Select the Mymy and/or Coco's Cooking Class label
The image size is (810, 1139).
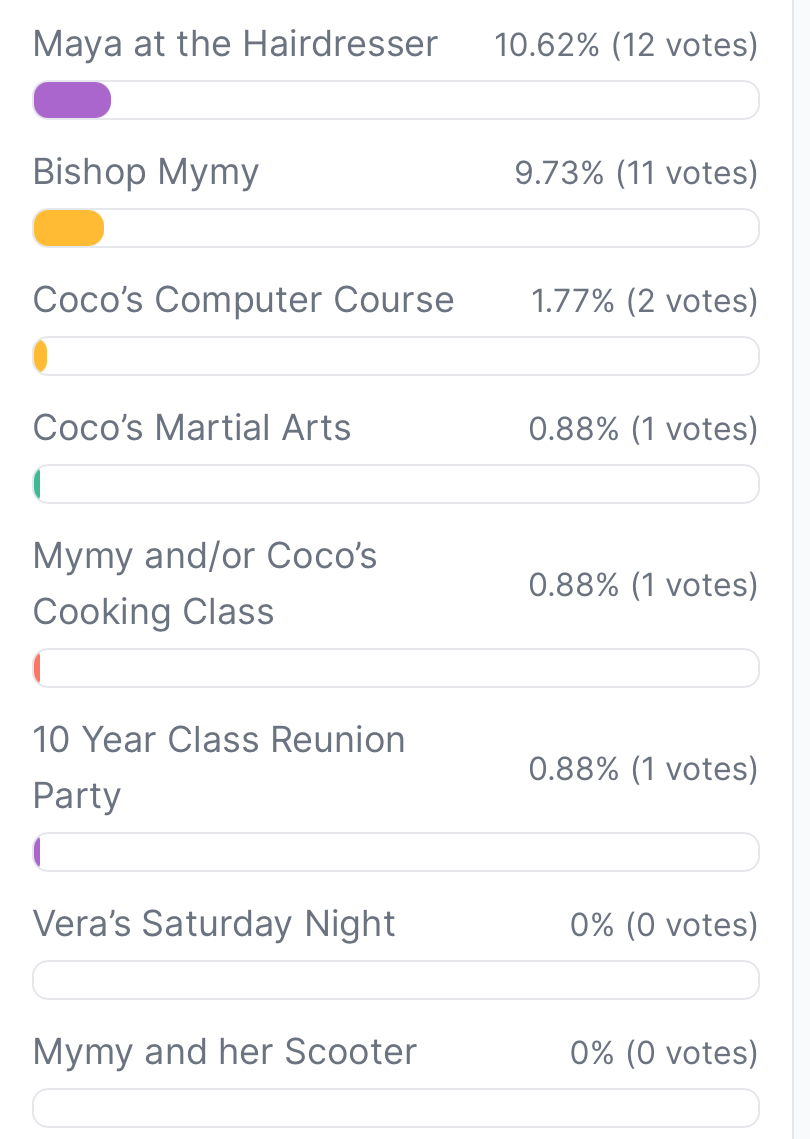pyautogui.click(x=205, y=583)
